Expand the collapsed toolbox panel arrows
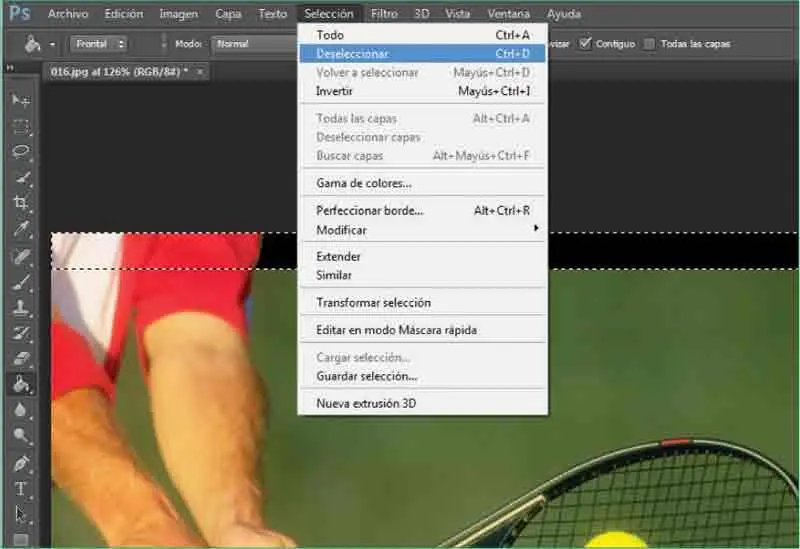 click(10, 67)
